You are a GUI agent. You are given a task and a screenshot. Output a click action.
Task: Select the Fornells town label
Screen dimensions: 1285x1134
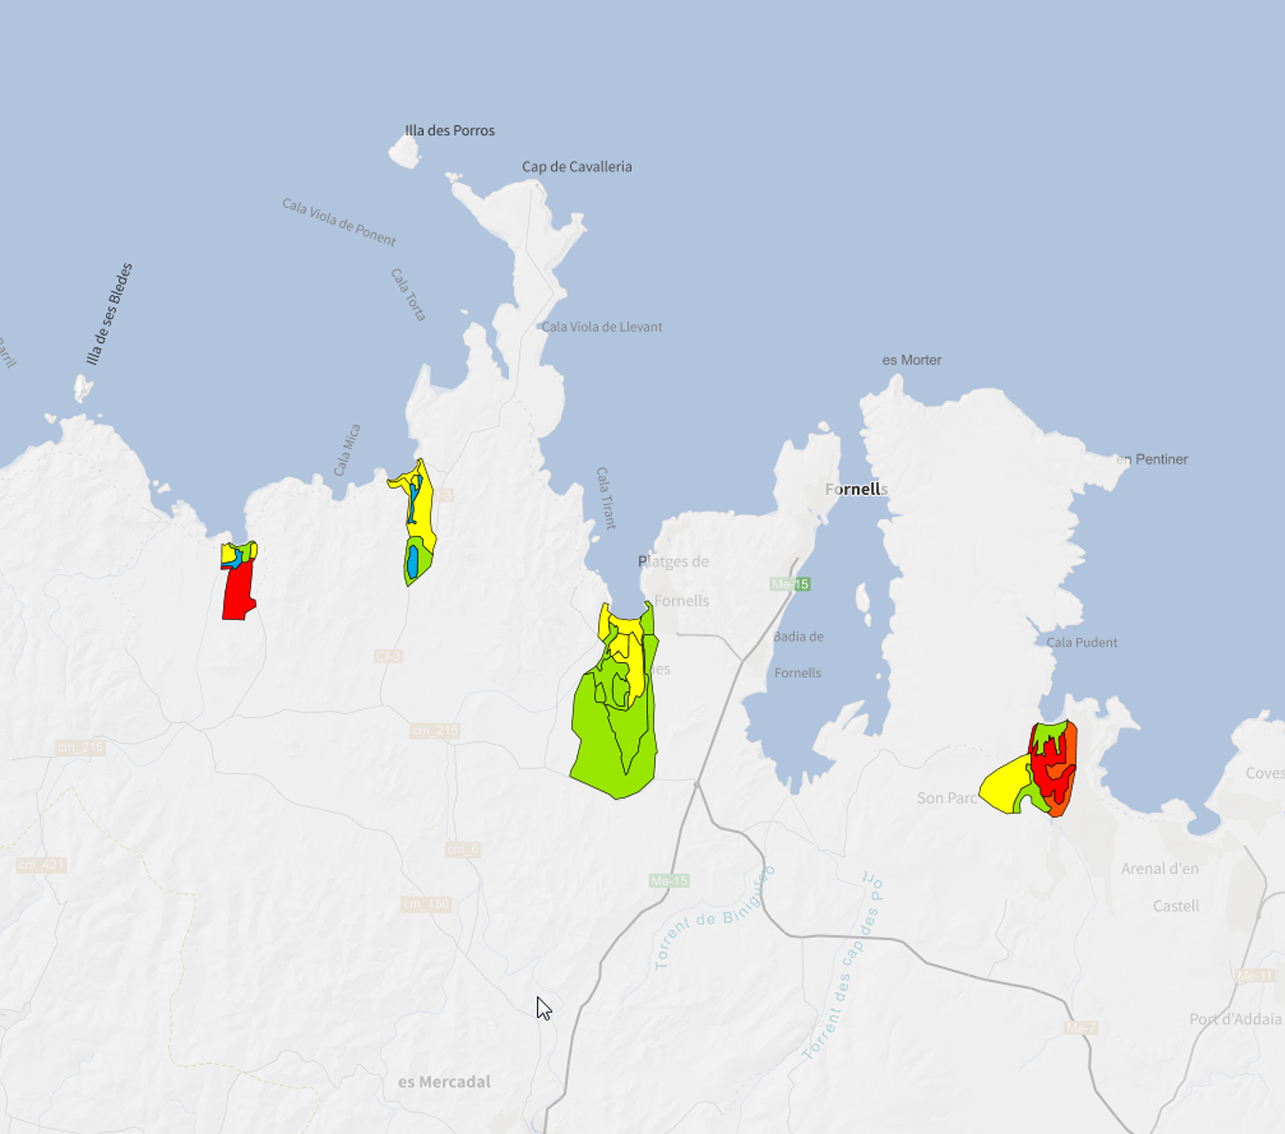pyautogui.click(x=856, y=489)
